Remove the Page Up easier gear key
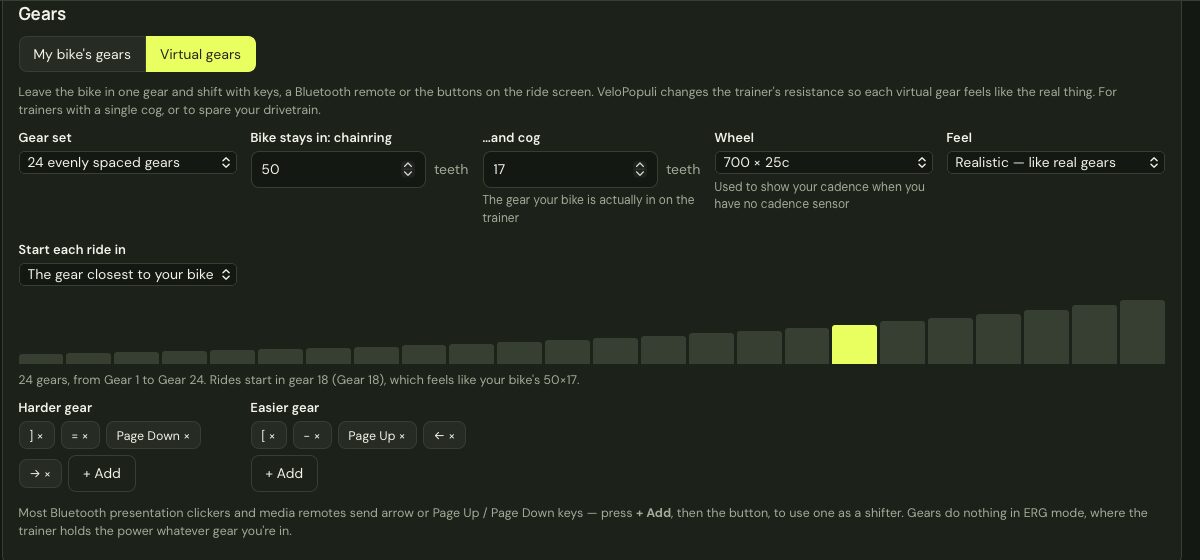The height and width of the screenshot is (560, 1200). [402, 436]
